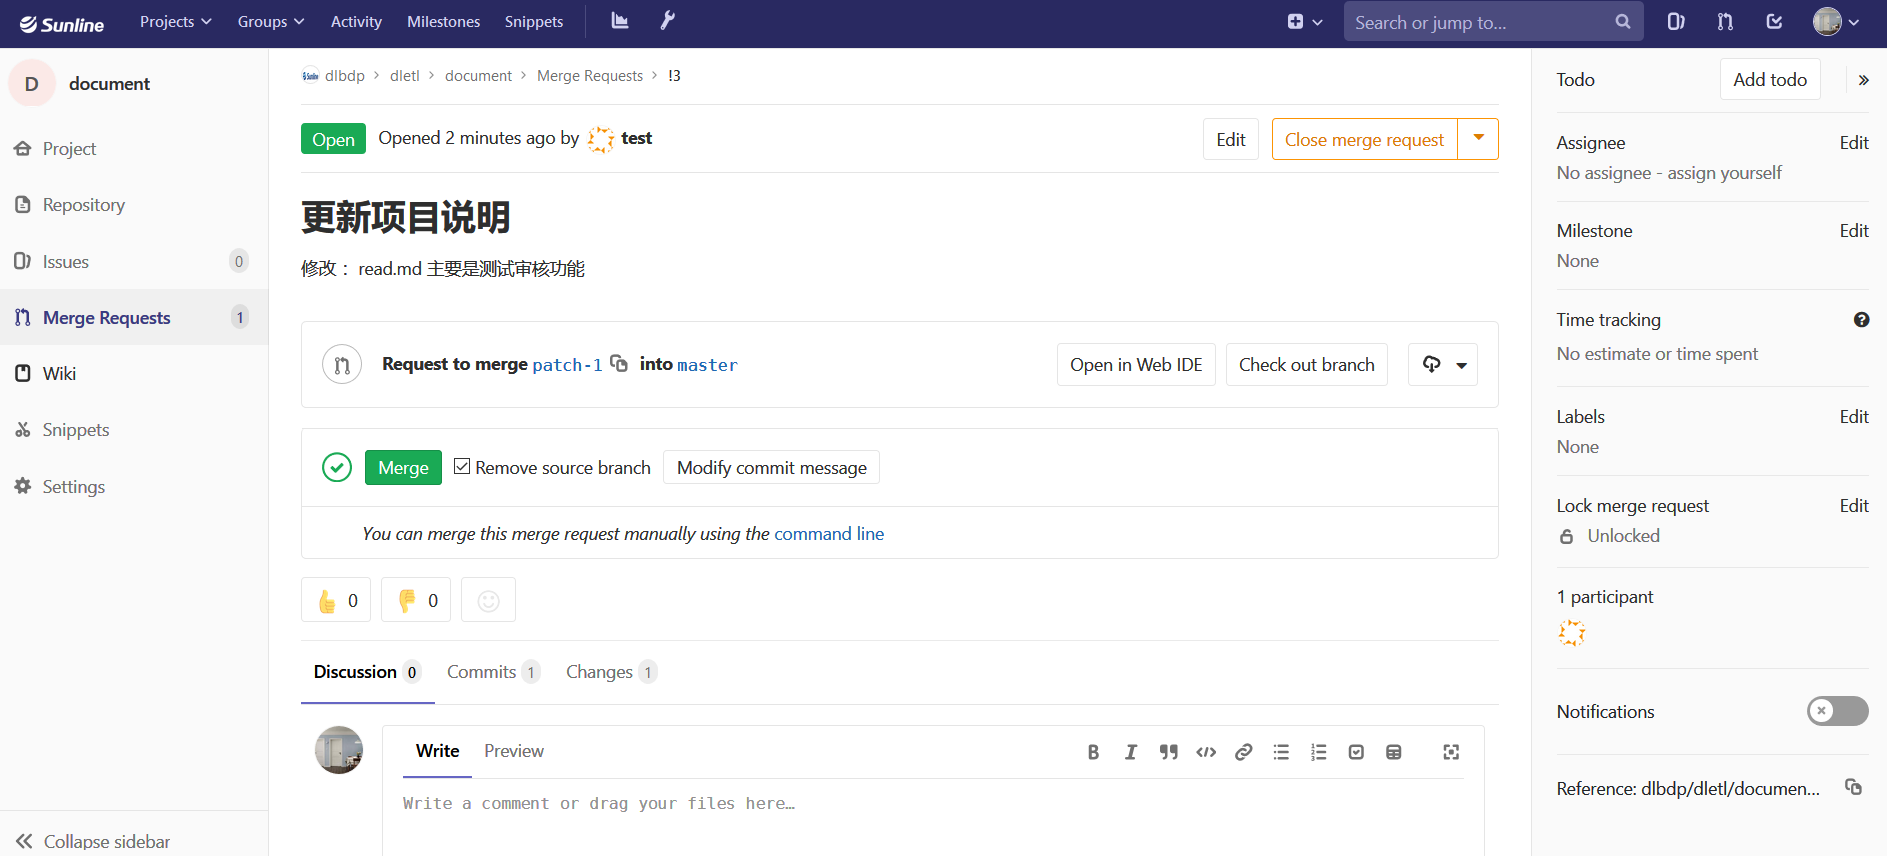This screenshot has width=1887, height=856.
Task: Open Activity in top navigation
Action: [356, 21]
